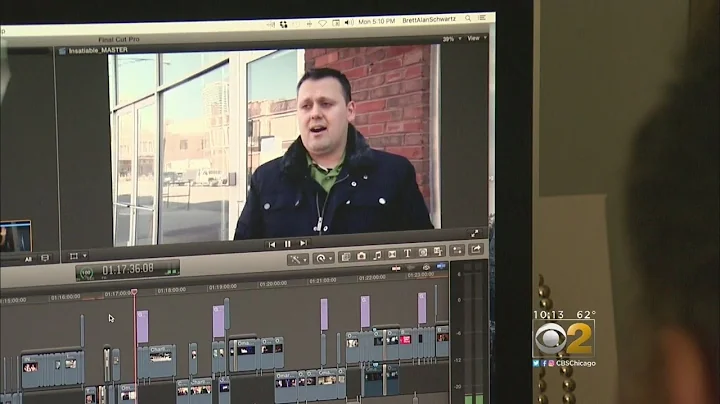This screenshot has width=720, height=404.
Task: Open Spotlight search in the menu bar
Action: click(468, 18)
